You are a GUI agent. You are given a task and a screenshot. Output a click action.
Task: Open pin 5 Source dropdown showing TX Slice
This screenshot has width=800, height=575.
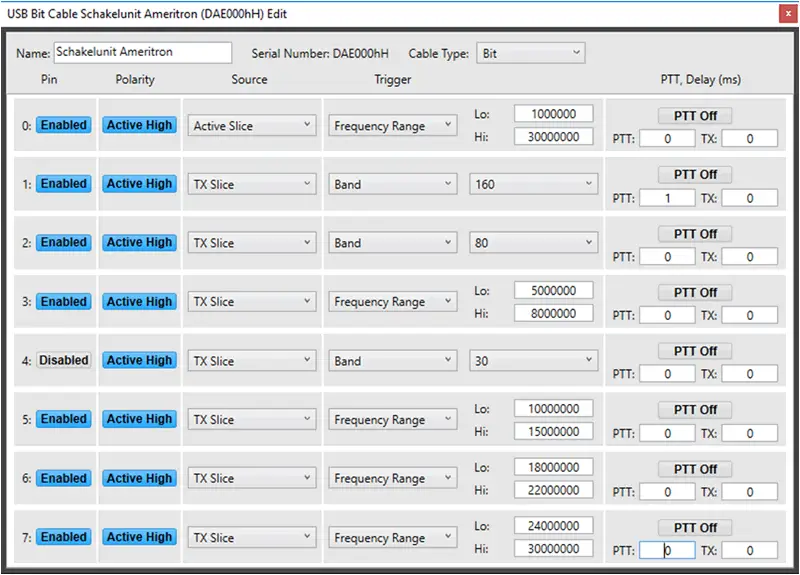pyautogui.click(x=252, y=419)
